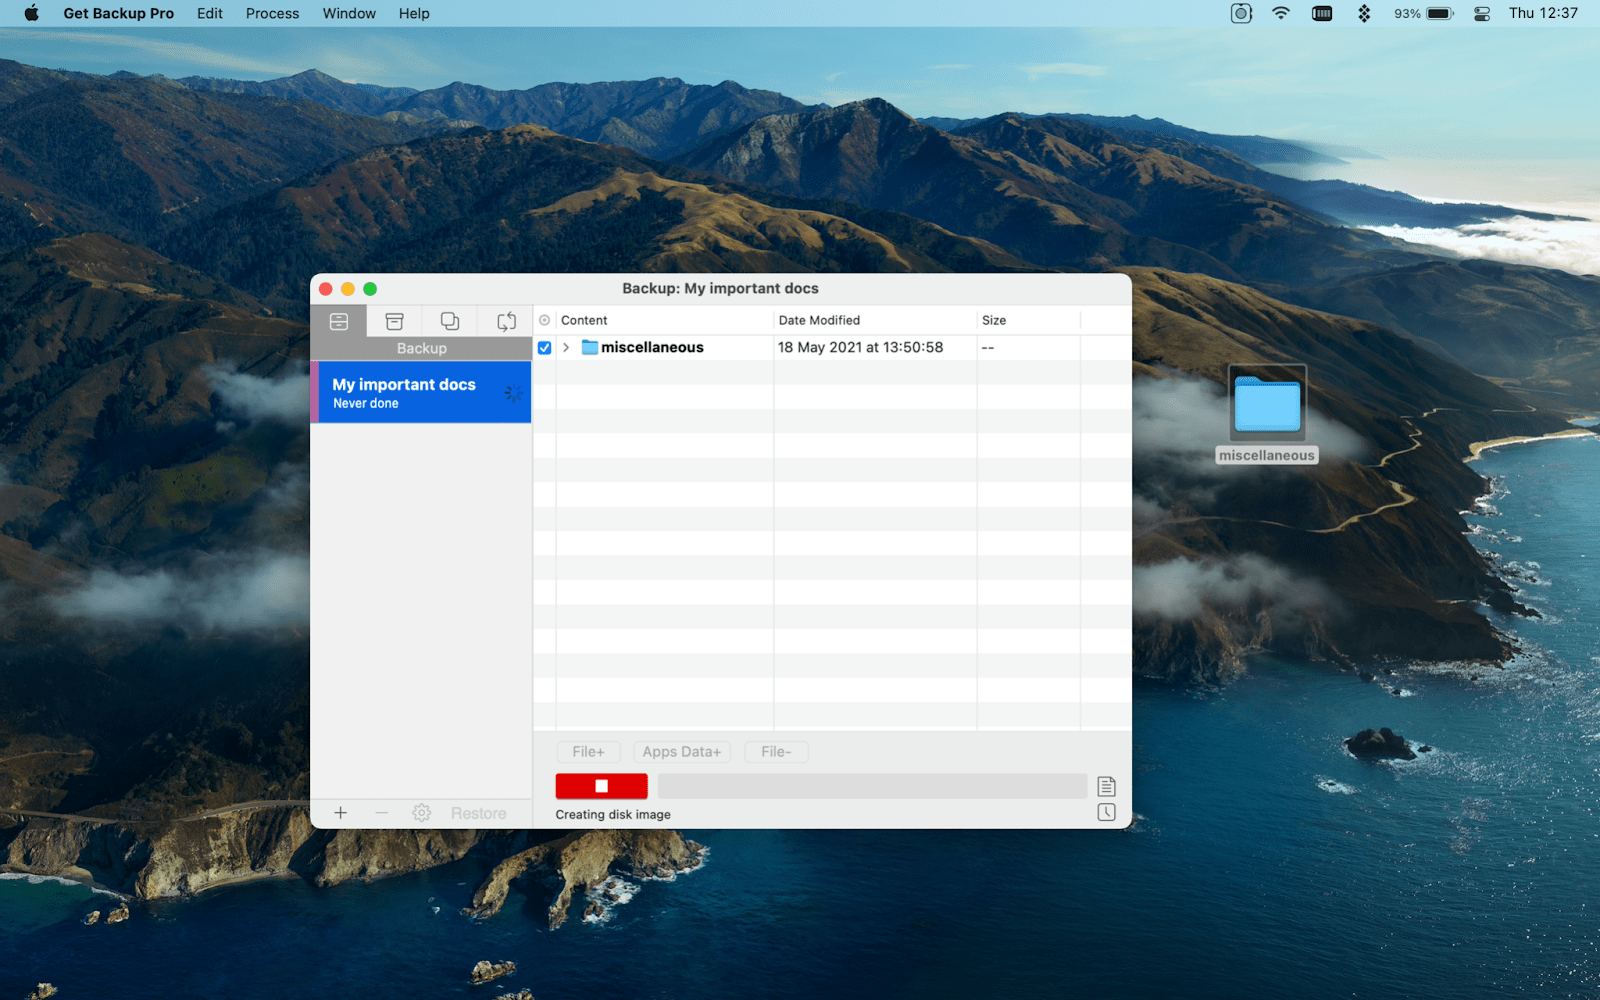Open the Get Backup Pro menu
This screenshot has height=1000, width=1600.
coord(118,13)
